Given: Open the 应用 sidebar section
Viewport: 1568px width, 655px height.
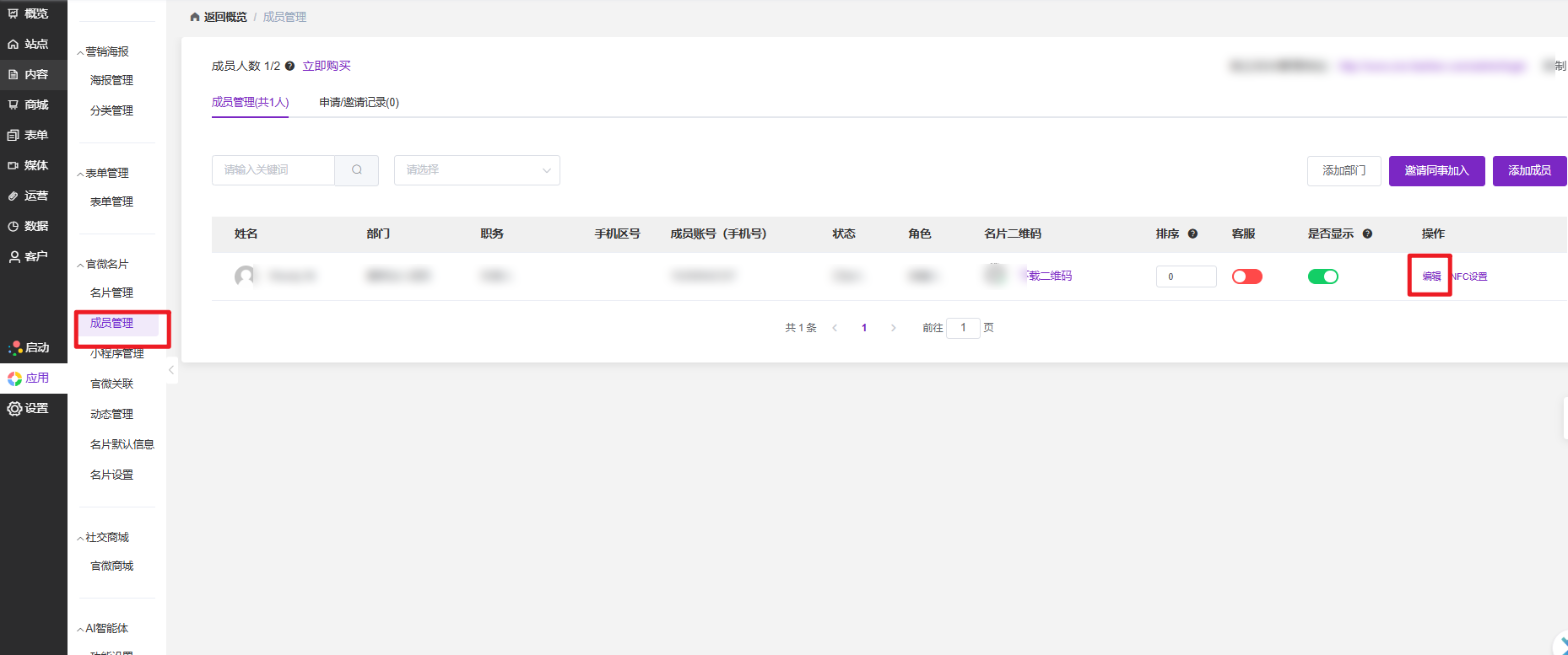Looking at the screenshot, I should tap(33, 378).
